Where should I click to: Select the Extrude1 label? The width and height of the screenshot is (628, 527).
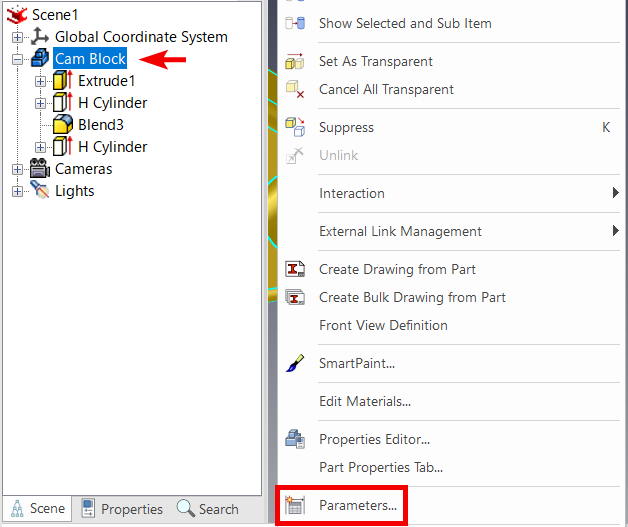point(107,80)
